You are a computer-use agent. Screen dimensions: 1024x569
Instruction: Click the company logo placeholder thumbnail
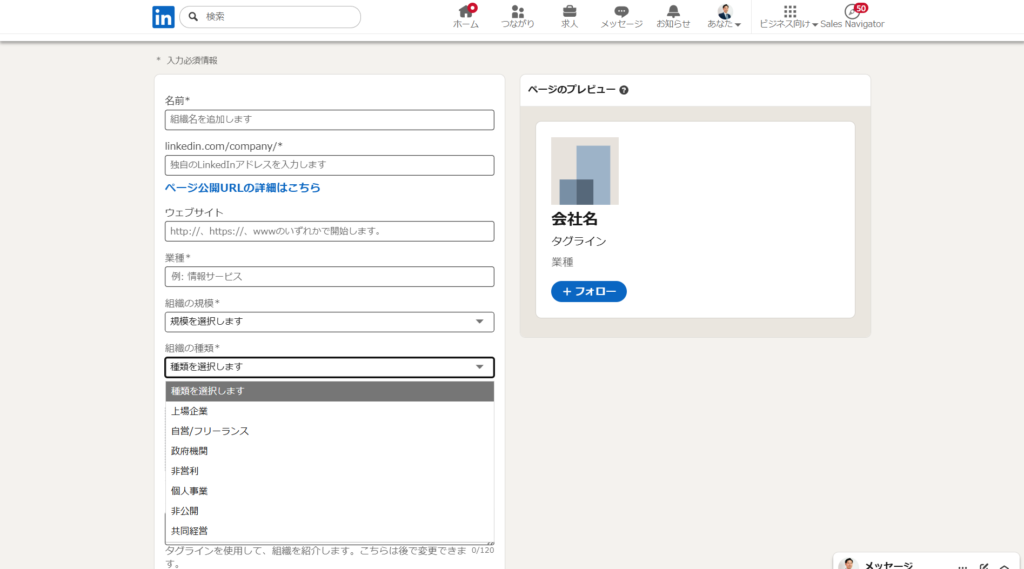(x=584, y=171)
